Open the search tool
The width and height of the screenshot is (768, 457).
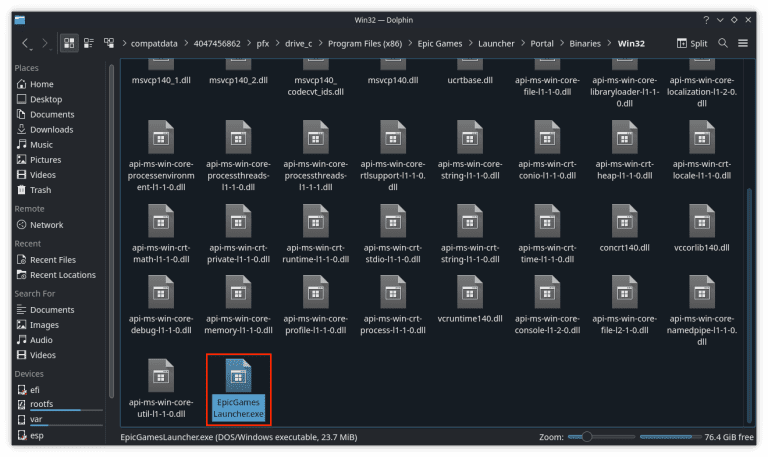tap(722, 43)
